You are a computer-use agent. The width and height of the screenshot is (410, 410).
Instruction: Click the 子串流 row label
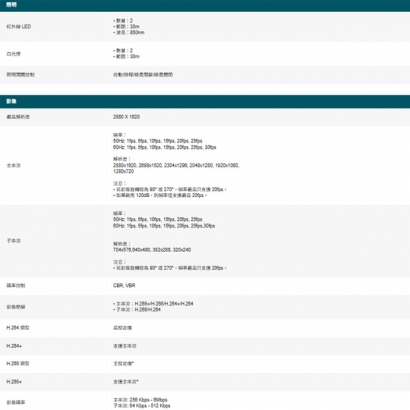[x=13, y=241]
